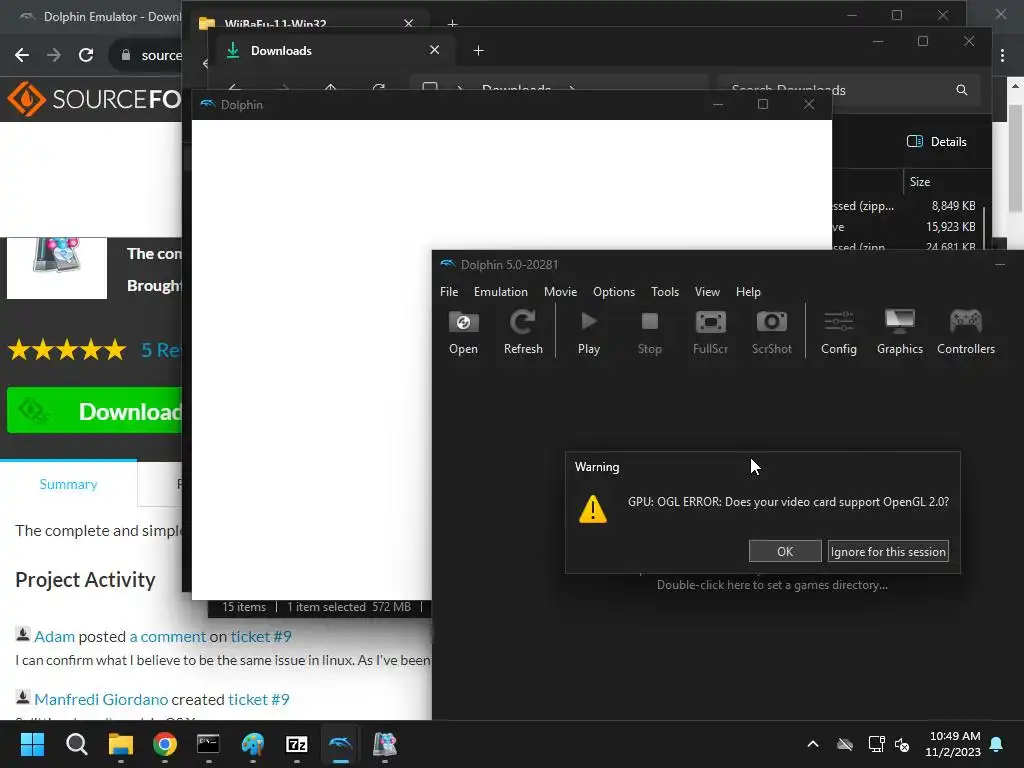Open the ticket #9 link in Adam's post
The width and height of the screenshot is (1024, 768).
[x=261, y=637]
